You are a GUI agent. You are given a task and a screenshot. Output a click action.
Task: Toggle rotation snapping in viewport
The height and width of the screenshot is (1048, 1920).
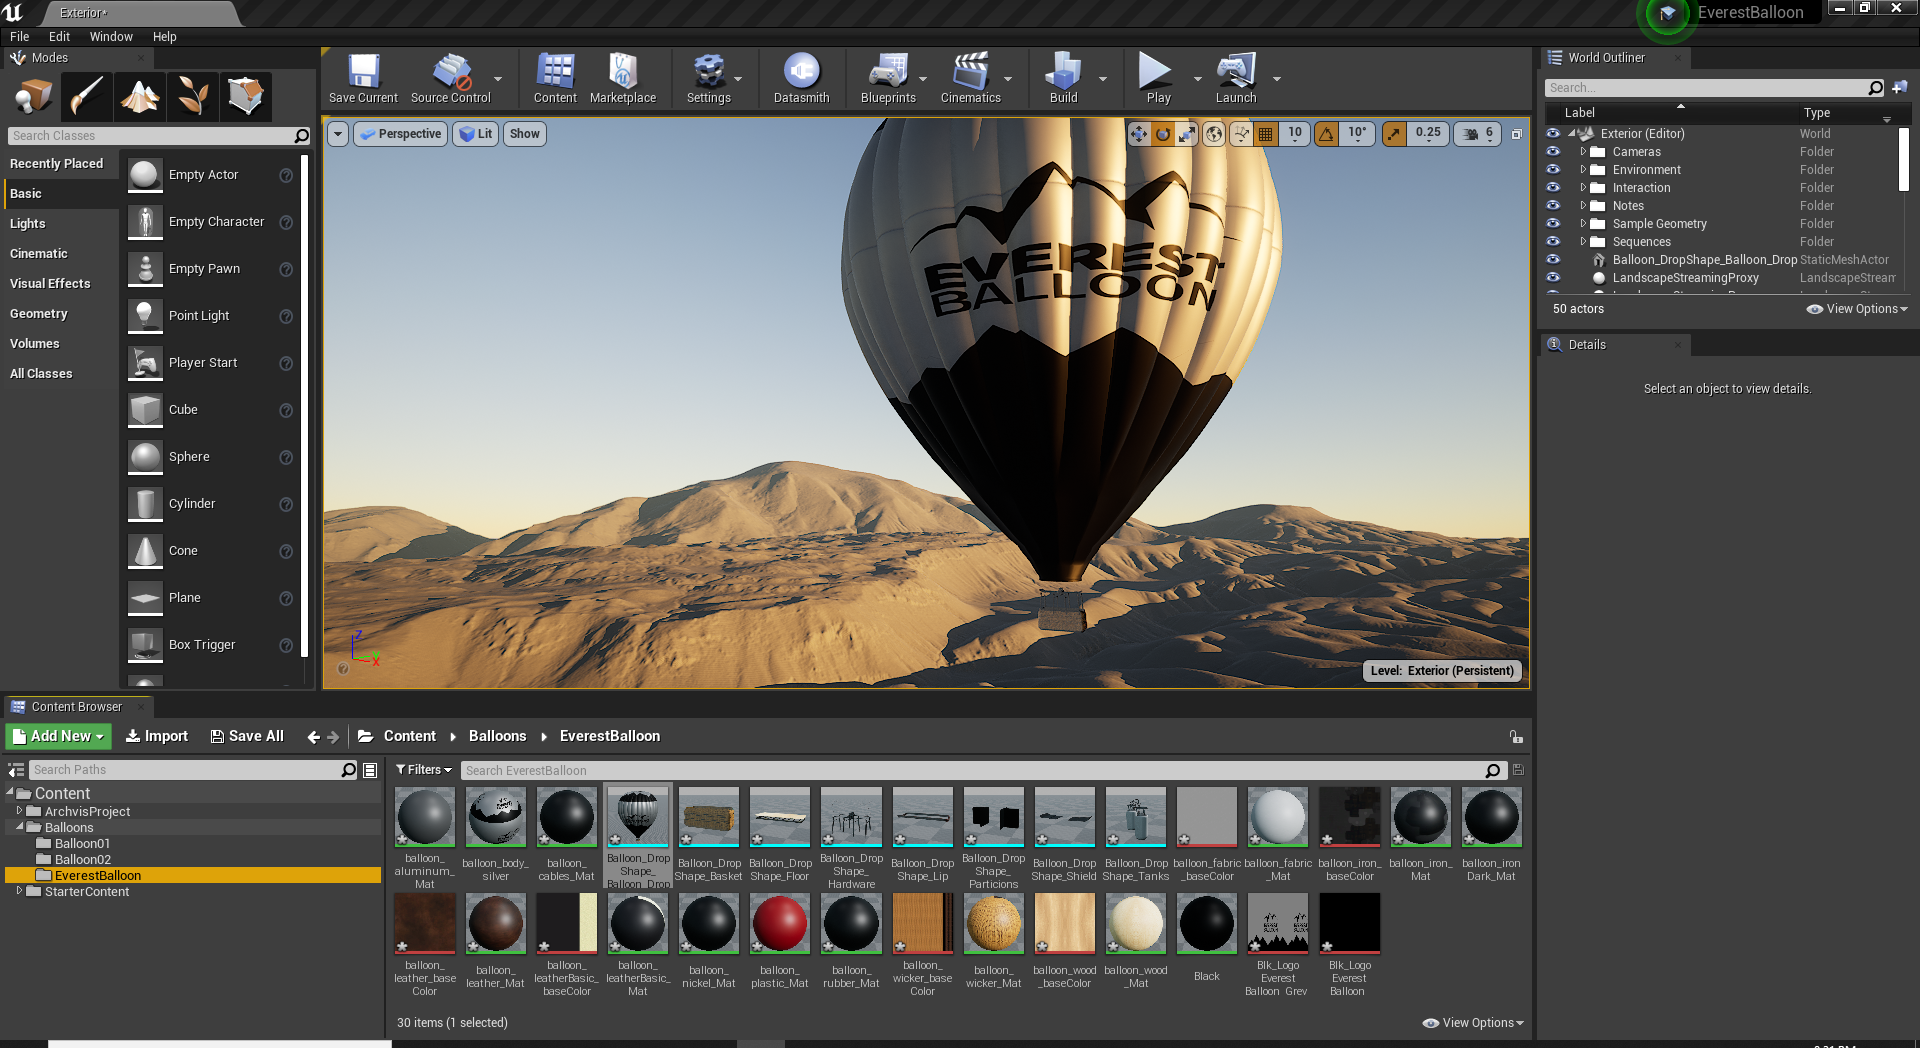[1326, 134]
